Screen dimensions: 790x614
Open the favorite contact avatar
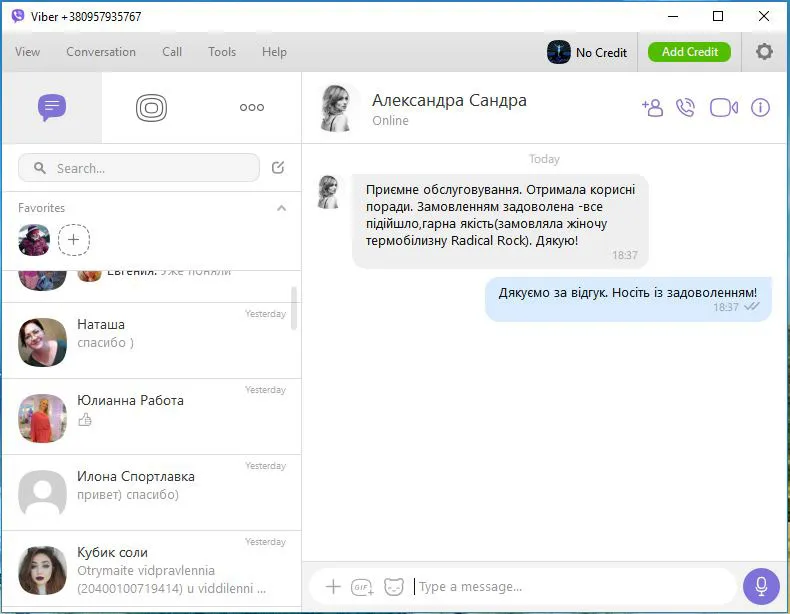(34, 240)
